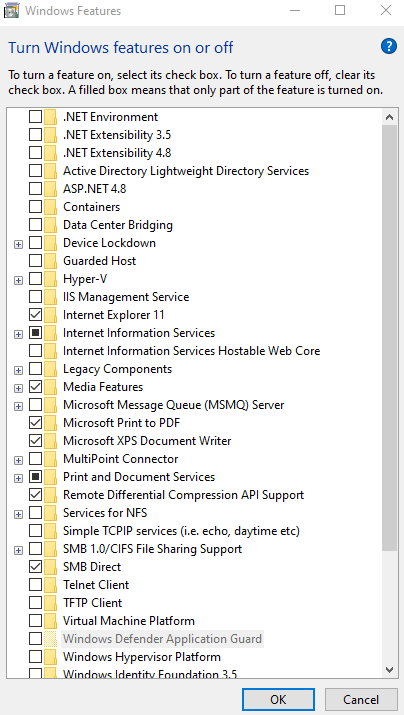The height and width of the screenshot is (715, 404).
Task: Click the folder icon beside Hyper-V
Action: click(50, 279)
